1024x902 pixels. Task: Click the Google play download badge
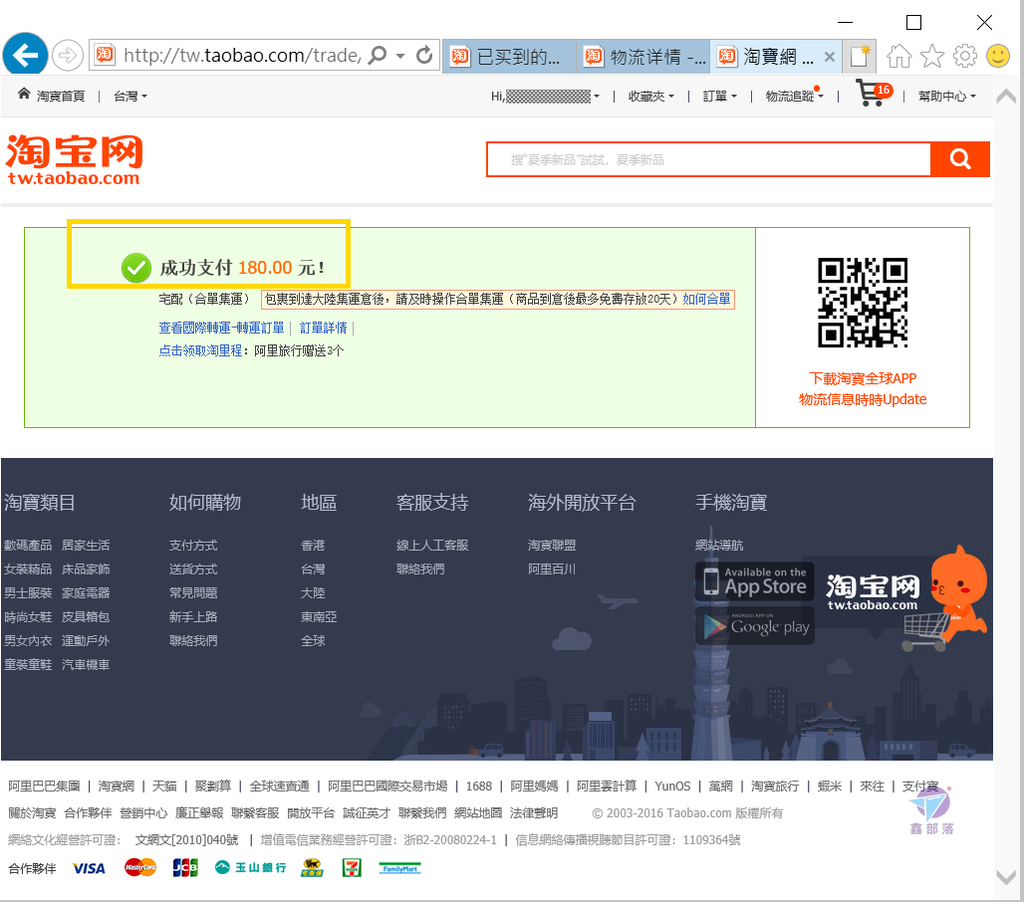click(755, 626)
